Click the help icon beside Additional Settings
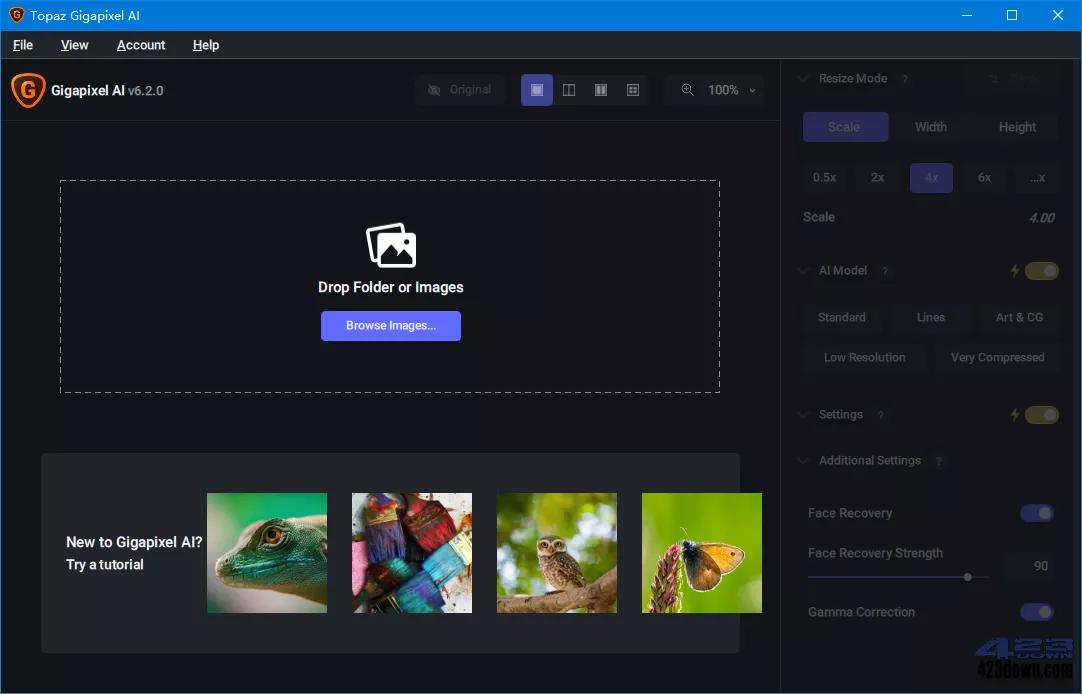Screen dimensions: 1082x694 click(x=939, y=461)
